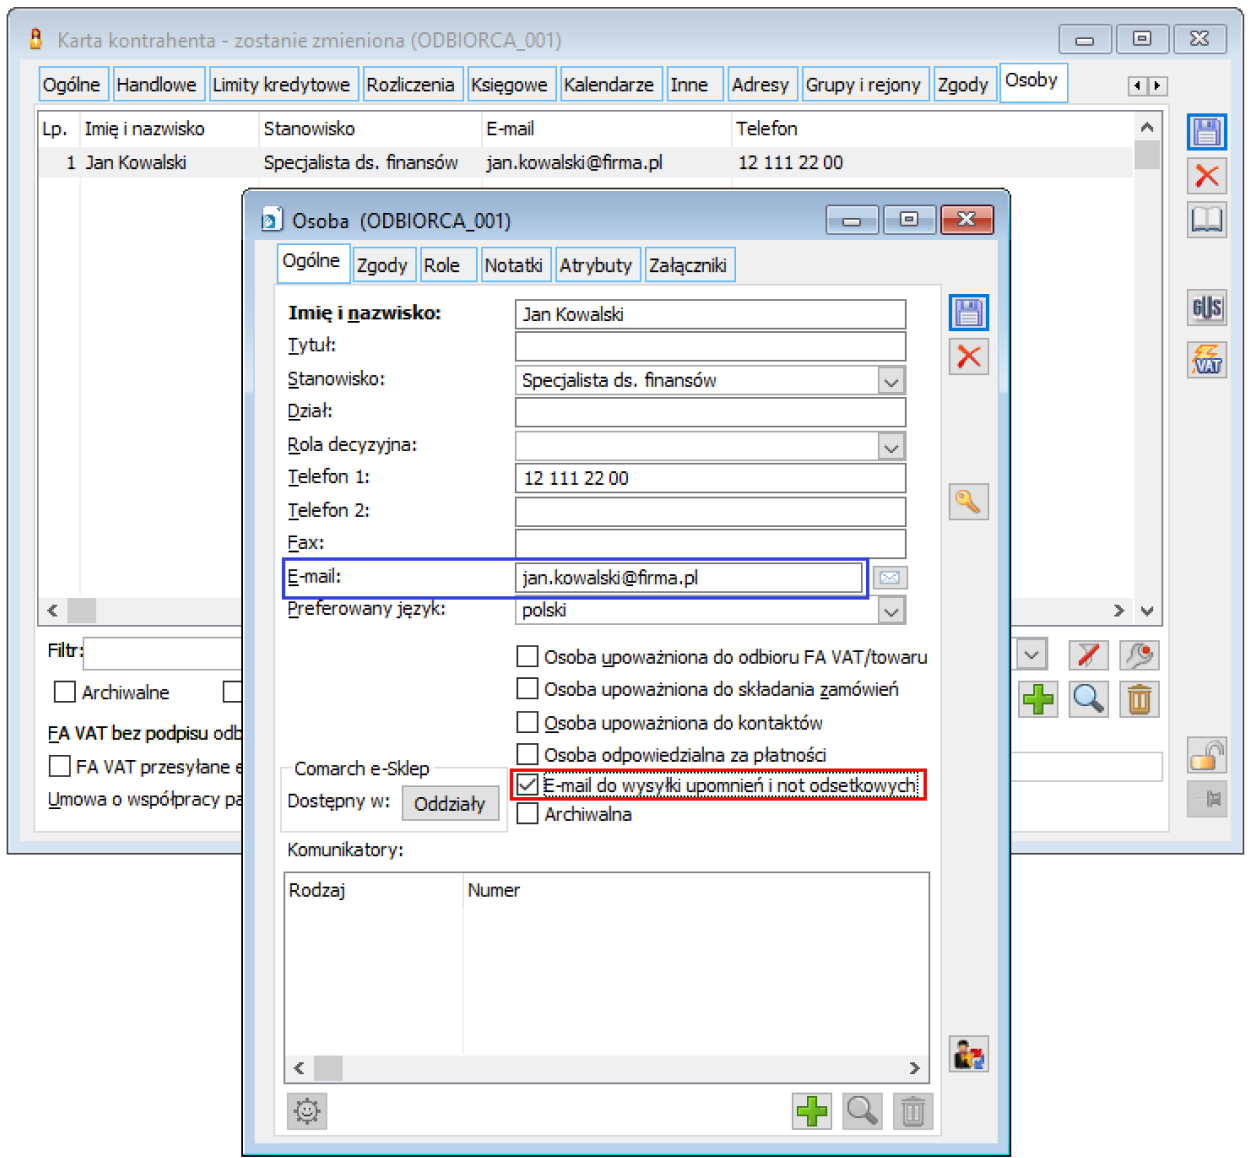
Task: Click the trash icon in persons list
Action: (1138, 699)
